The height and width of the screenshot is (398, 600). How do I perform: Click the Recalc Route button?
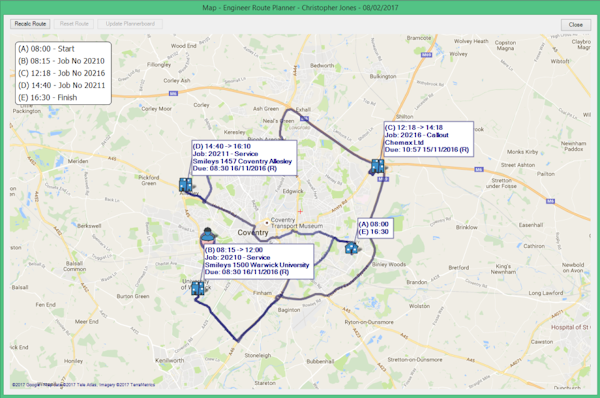[30, 24]
